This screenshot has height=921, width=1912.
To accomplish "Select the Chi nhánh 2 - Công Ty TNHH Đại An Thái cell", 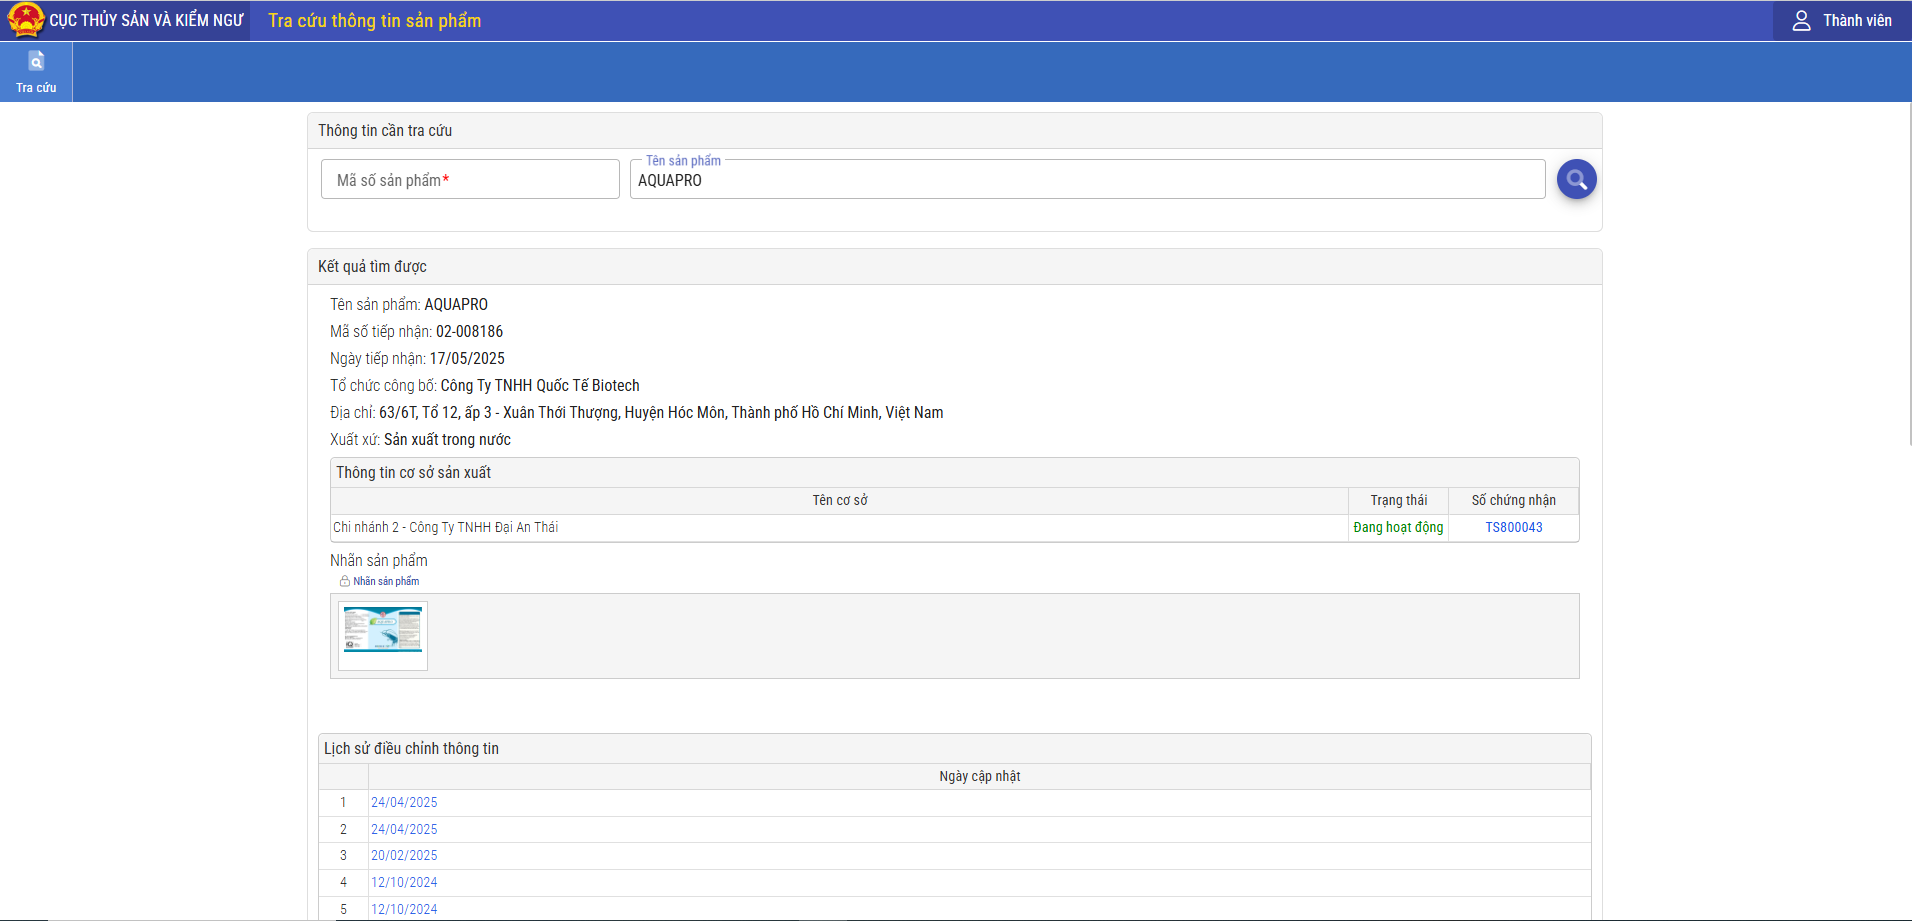I will click(840, 527).
